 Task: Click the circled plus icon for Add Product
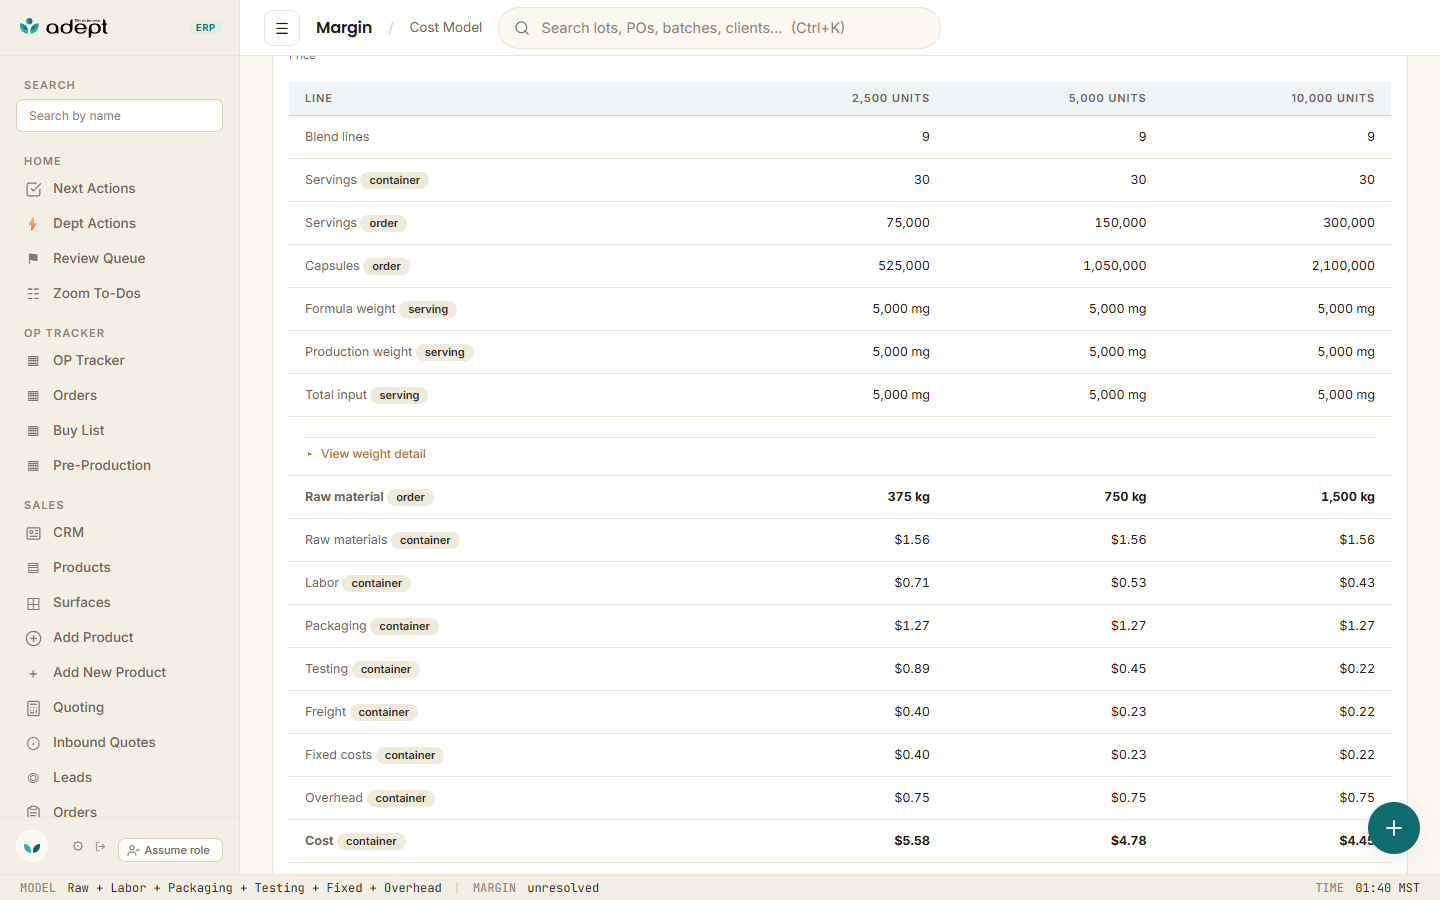(33, 638)
